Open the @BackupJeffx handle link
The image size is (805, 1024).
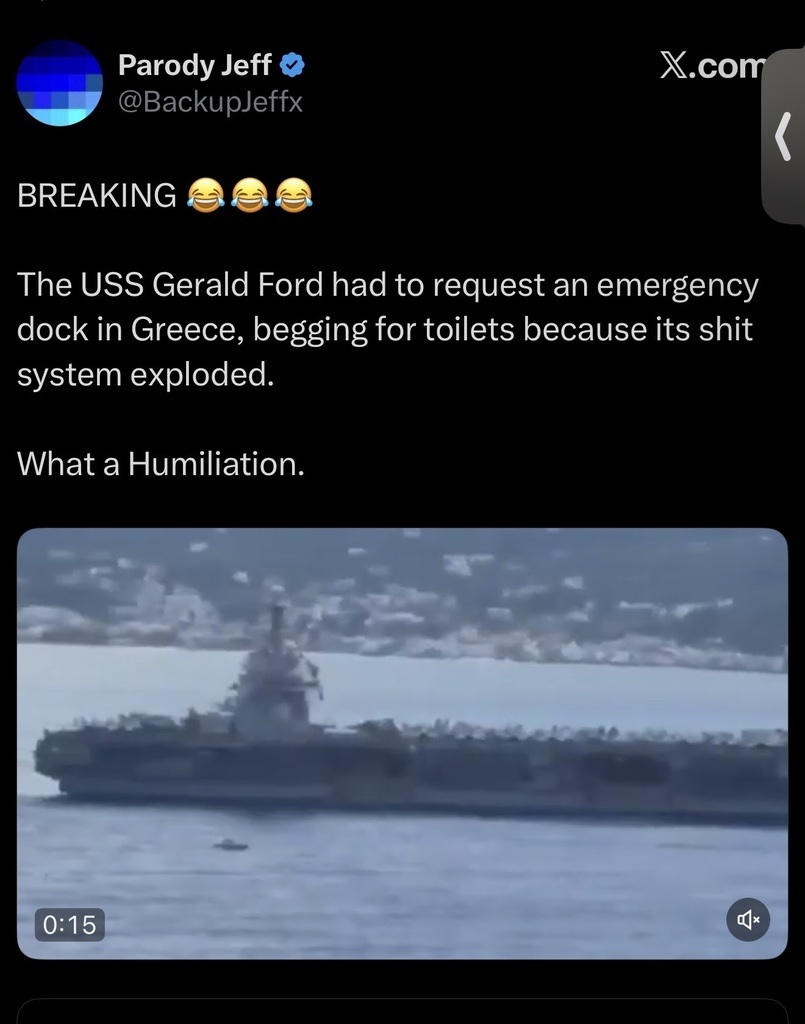click(210, 101)
